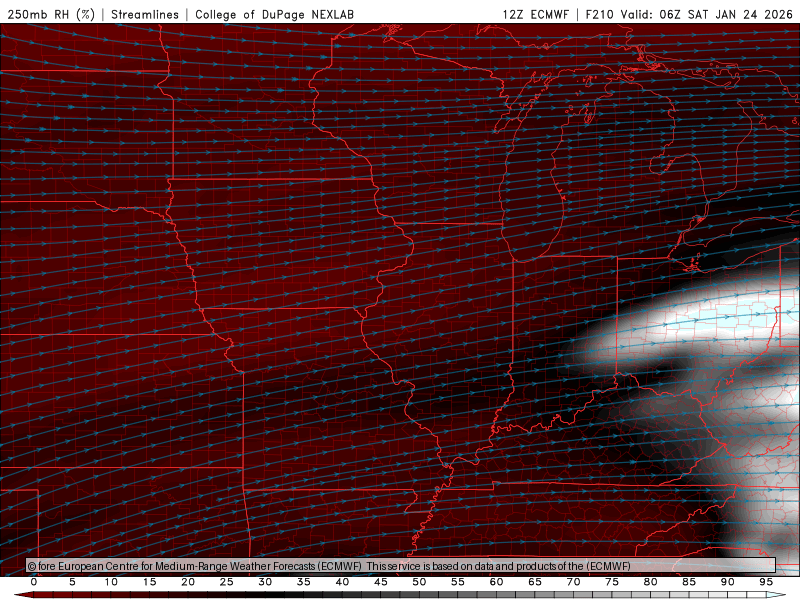
Task: Select the 'F210' forecast hour label
Action: (599, 14)
